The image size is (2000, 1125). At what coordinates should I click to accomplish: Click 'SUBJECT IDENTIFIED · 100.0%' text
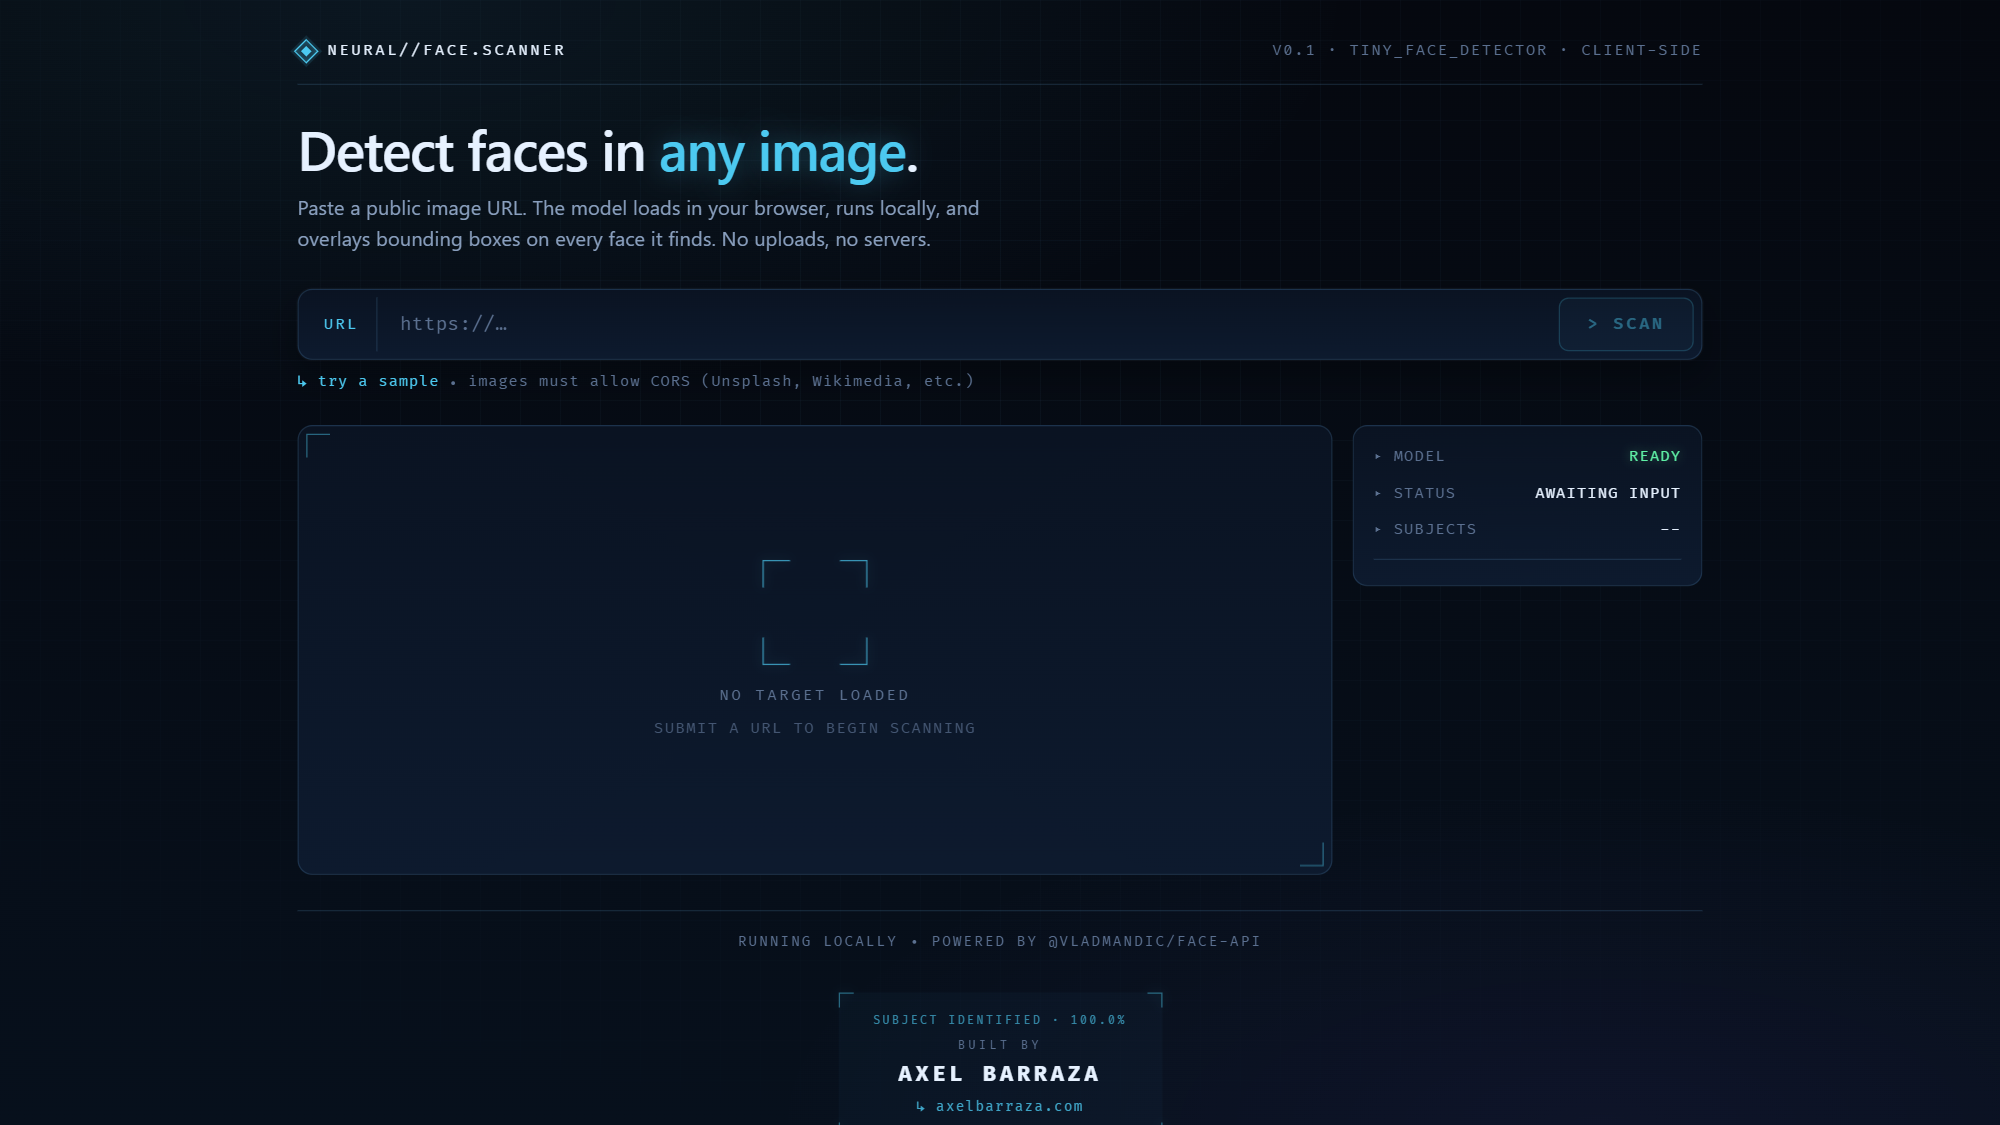[999, 1020]
